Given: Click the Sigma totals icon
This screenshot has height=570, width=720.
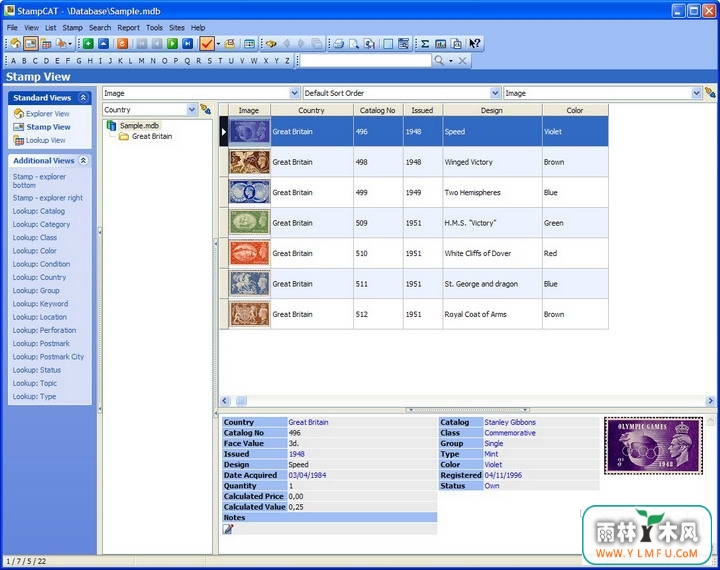Looking at the screenshot, I should pyautogui.click(x=425, y=44).
